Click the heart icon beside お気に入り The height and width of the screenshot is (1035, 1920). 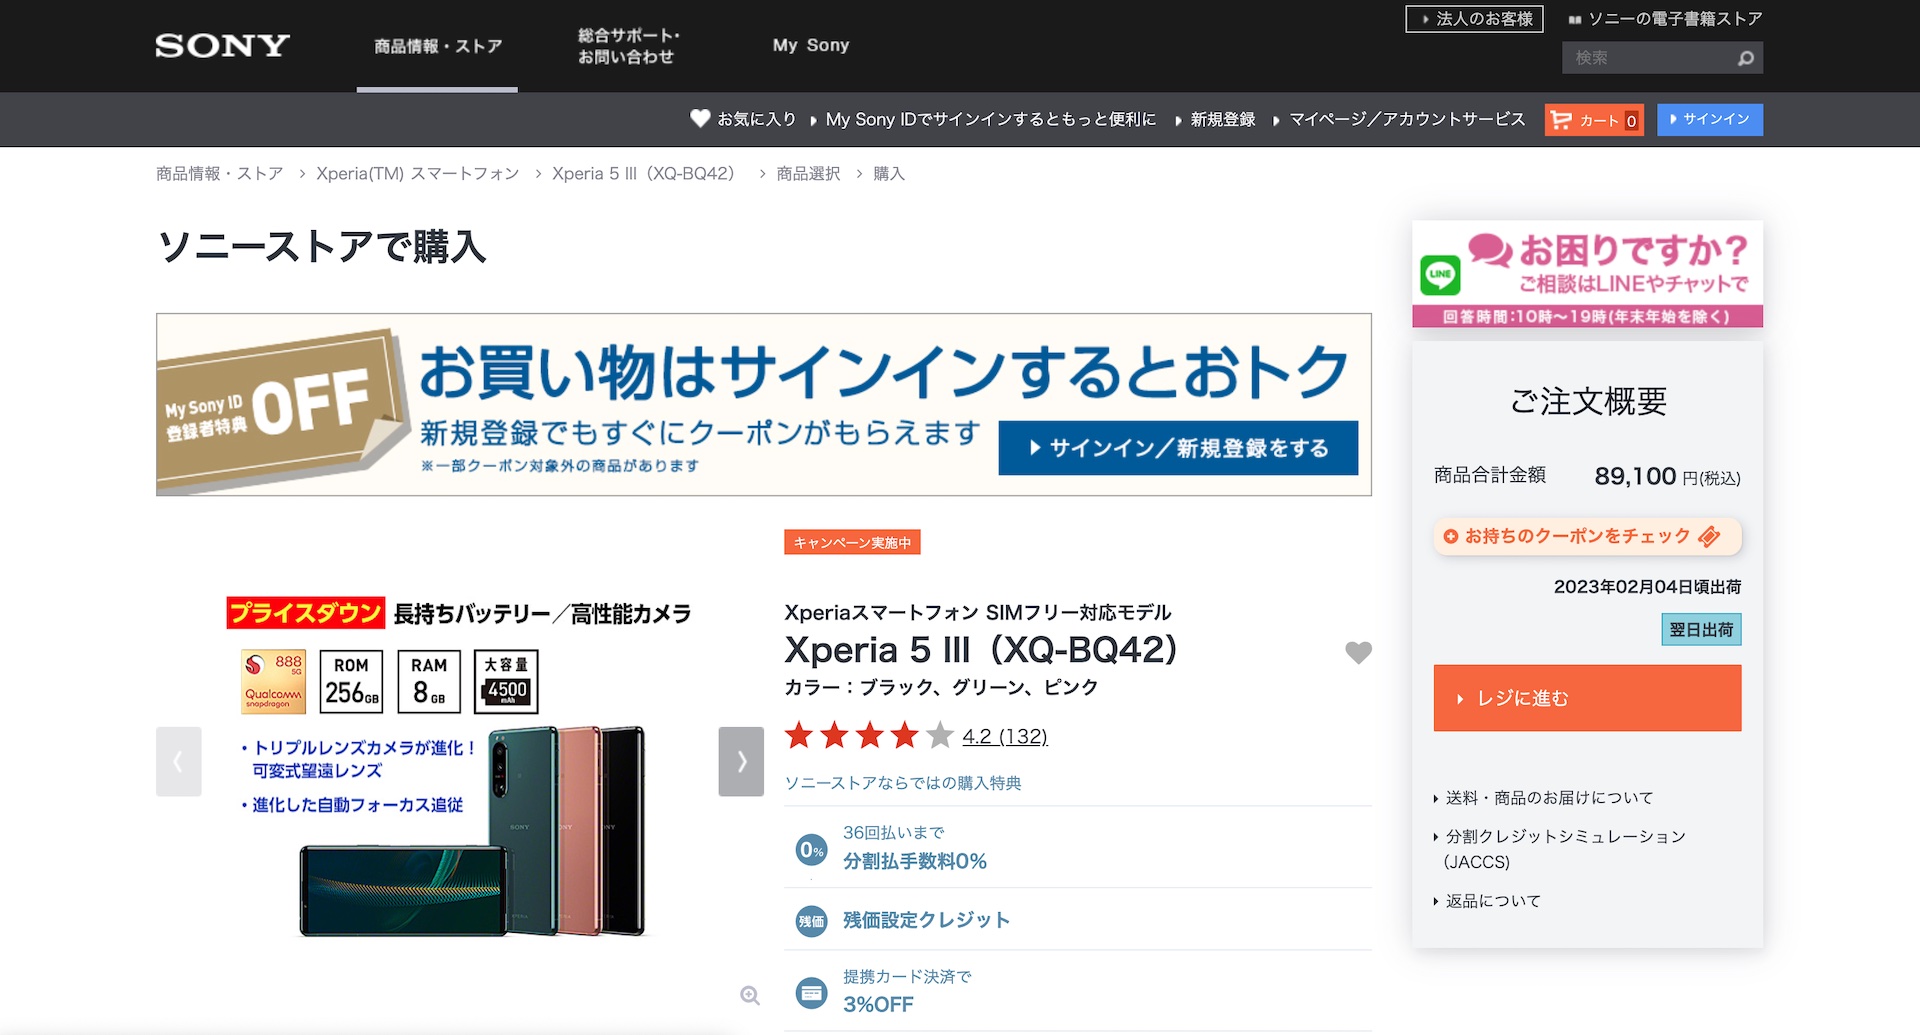[700, 119]
